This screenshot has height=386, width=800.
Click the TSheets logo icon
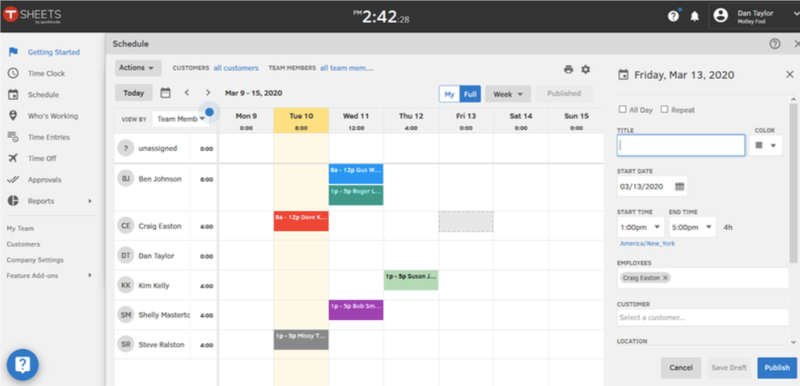pyautogui.click(x=10, y=15)
